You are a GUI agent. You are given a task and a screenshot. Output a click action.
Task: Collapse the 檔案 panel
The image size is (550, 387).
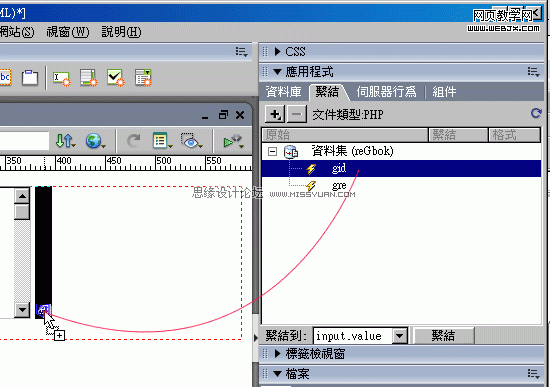click(x=277, y=374)
